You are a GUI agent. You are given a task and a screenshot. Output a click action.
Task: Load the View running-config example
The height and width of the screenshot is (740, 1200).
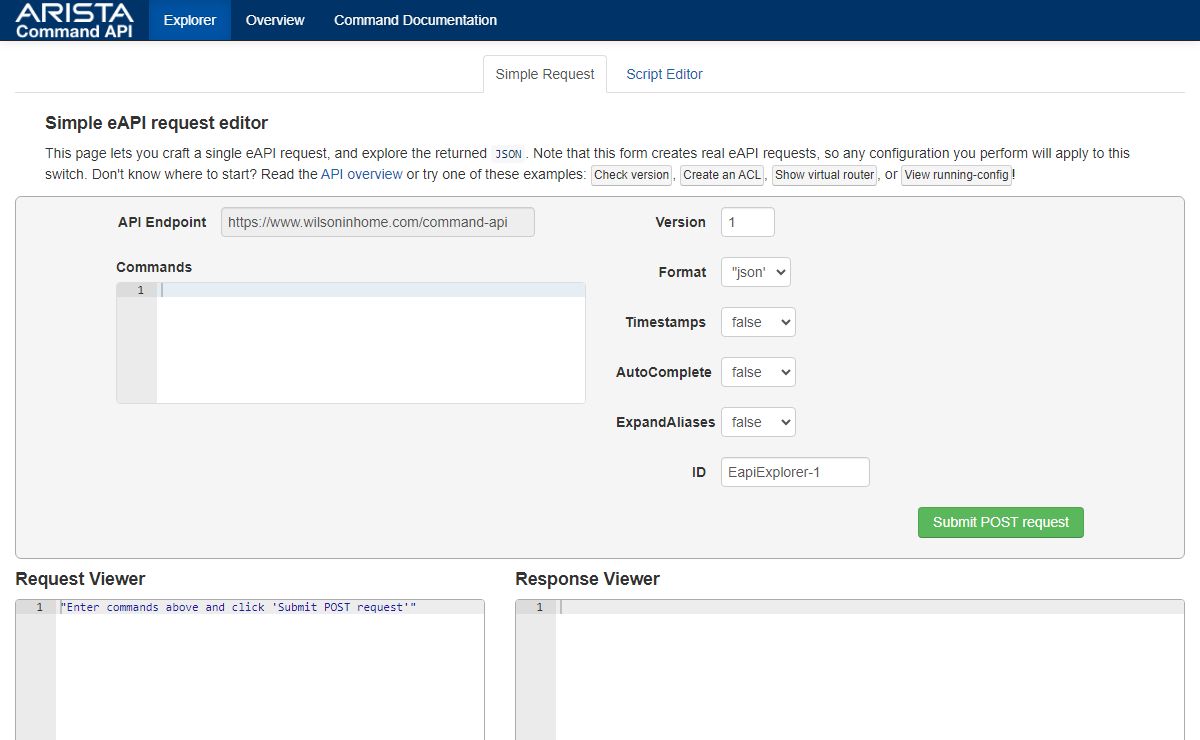coord(956,175)
